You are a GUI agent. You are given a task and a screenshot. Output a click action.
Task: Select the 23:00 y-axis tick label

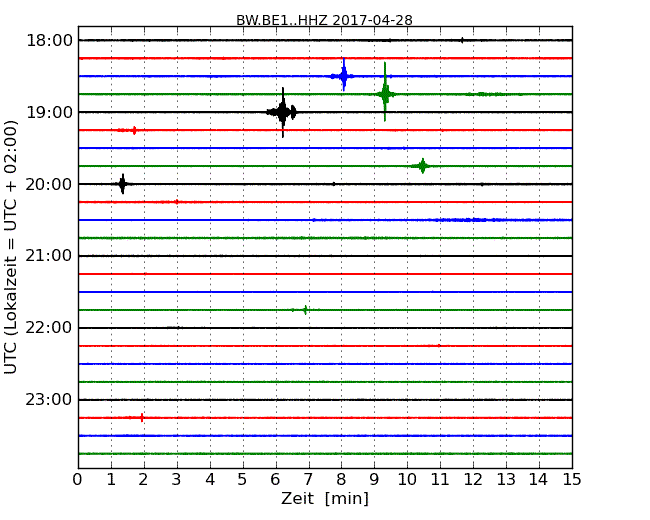(x=49, y=400)
